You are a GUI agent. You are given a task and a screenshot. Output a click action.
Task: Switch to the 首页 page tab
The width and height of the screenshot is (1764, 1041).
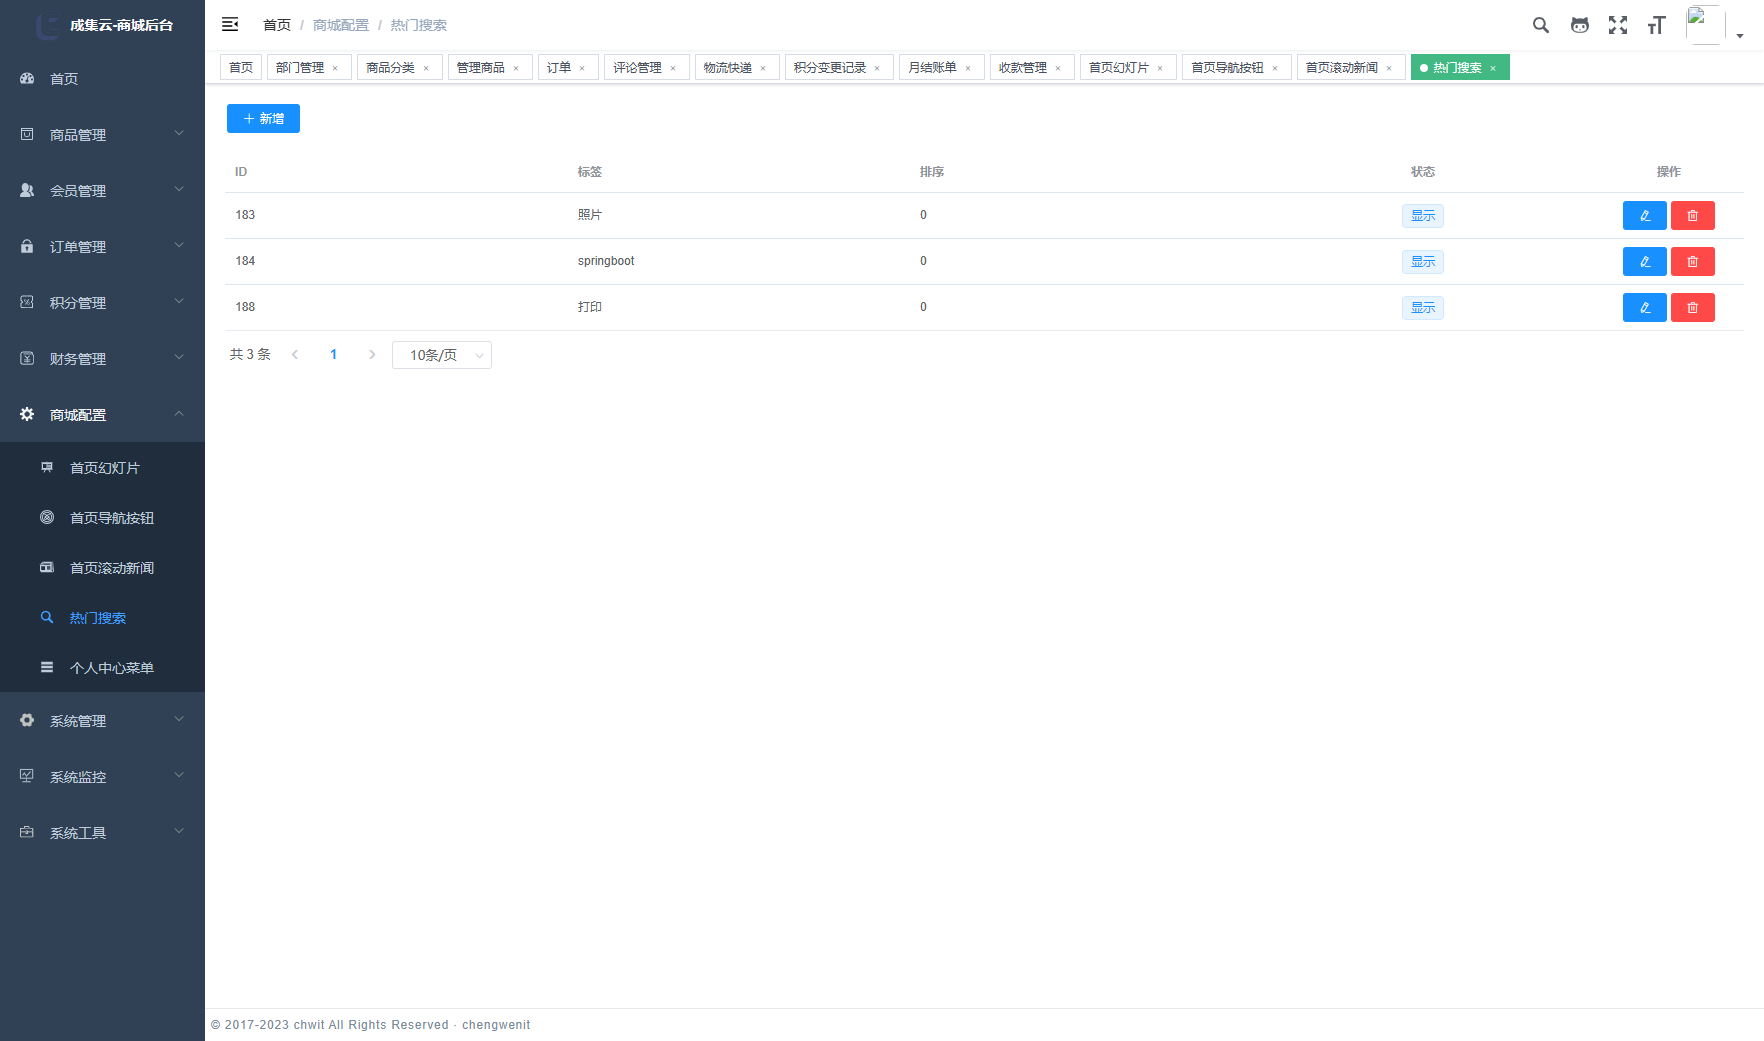(241, 67)
